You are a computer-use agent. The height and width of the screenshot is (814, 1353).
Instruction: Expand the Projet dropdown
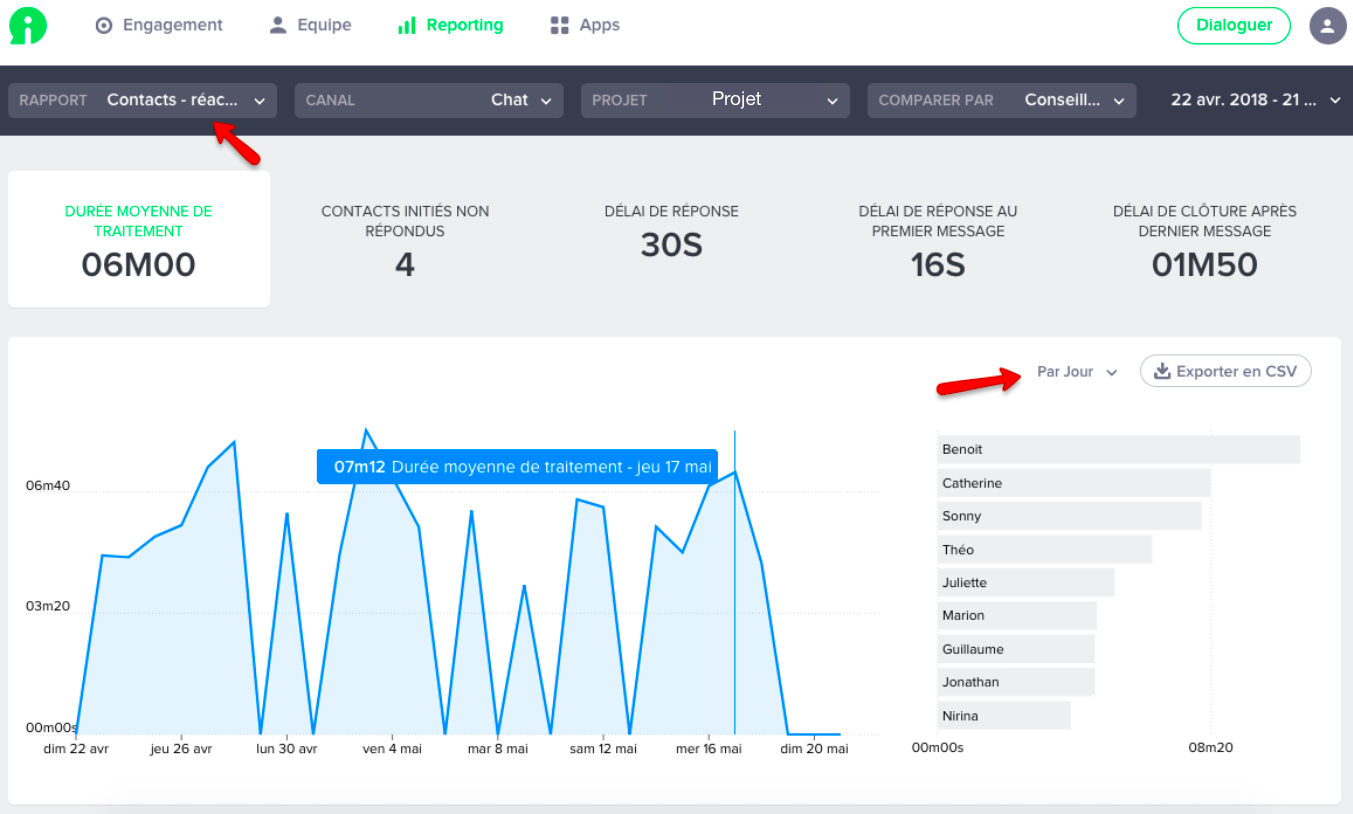(x=715, y=100)
